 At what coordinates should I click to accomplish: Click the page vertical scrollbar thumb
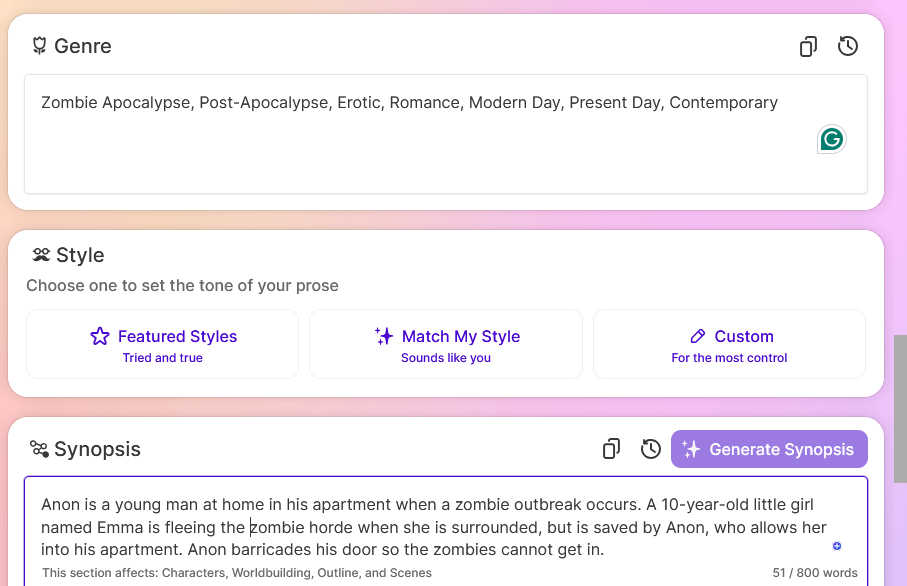point(900,408)
